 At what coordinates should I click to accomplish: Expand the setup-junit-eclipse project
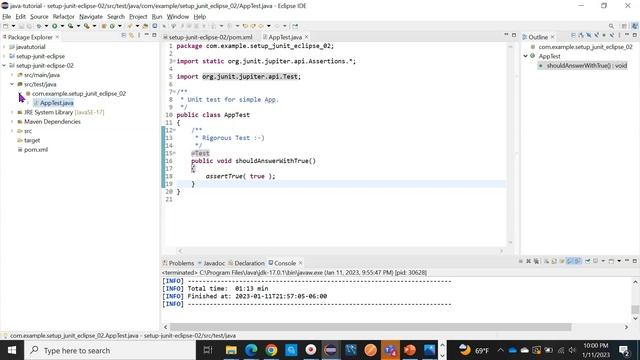click(4, 56)
